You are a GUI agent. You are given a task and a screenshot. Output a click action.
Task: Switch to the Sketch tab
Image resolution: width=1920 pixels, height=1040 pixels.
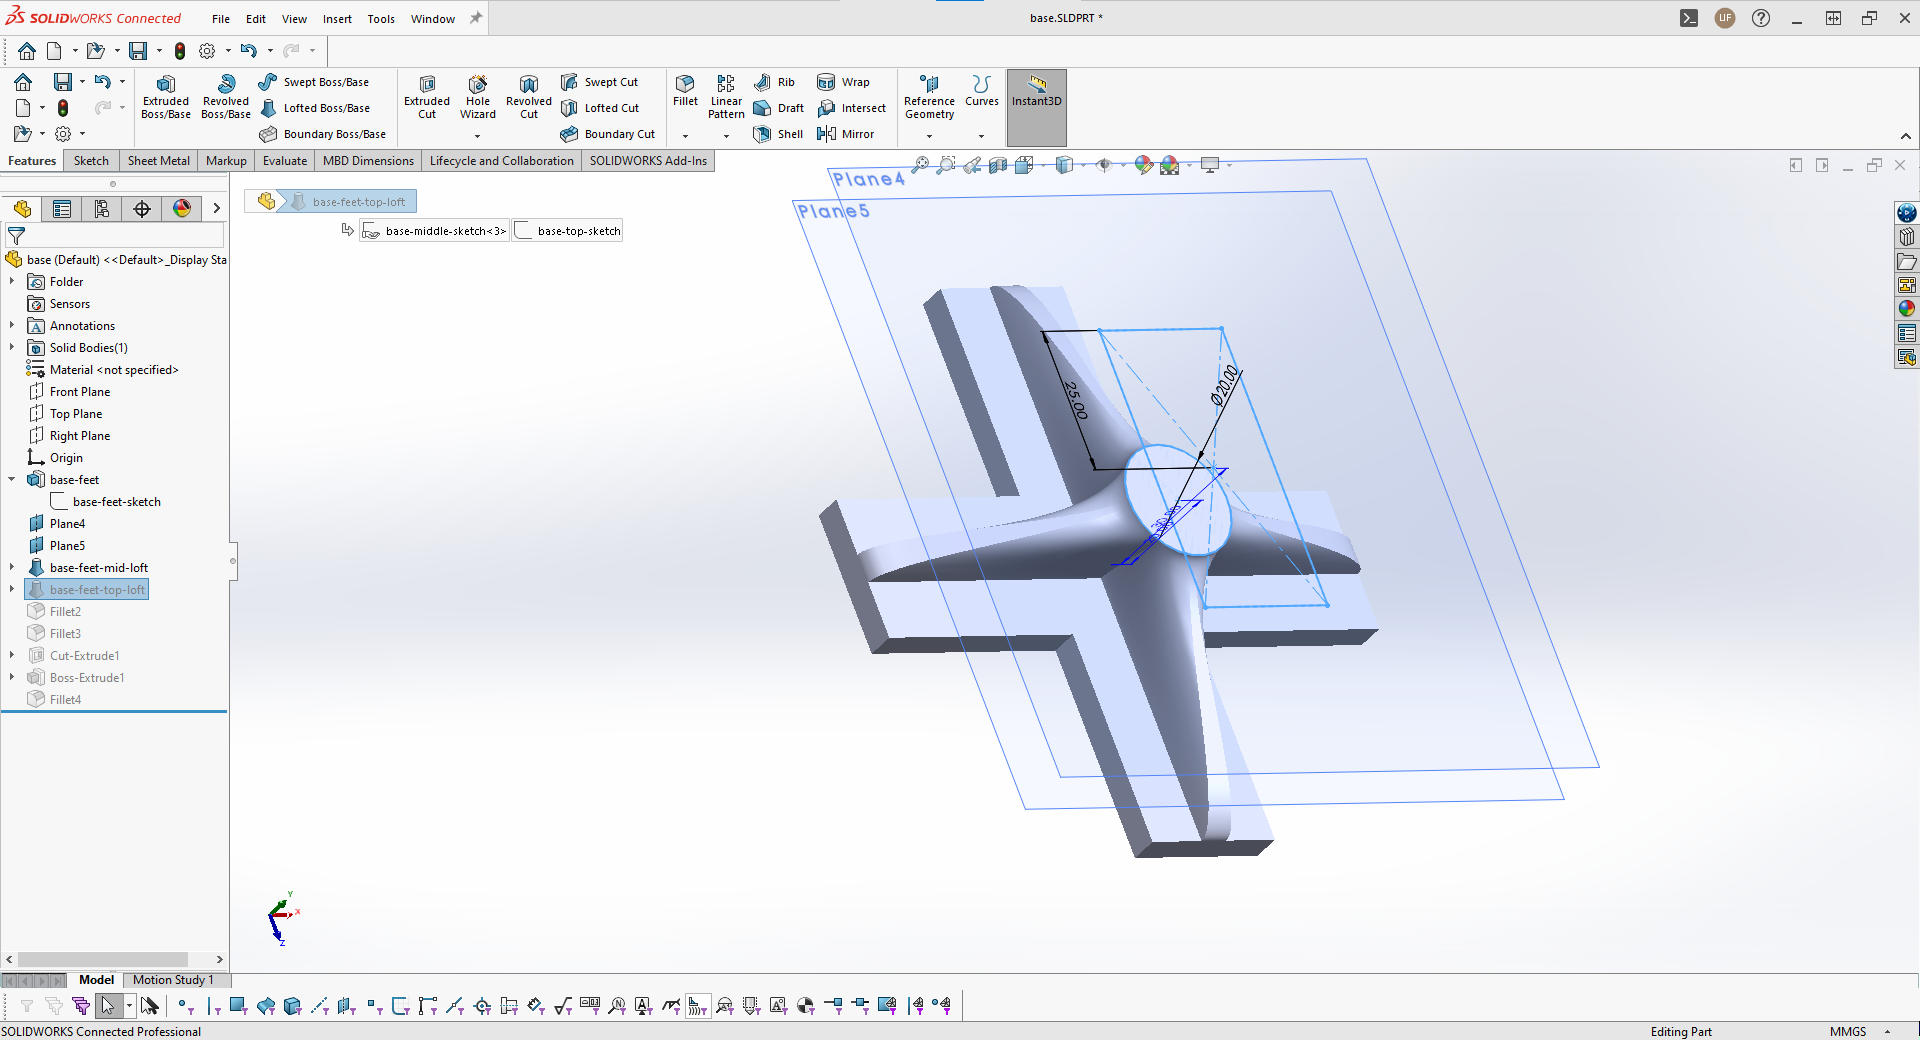coord(91,161)
